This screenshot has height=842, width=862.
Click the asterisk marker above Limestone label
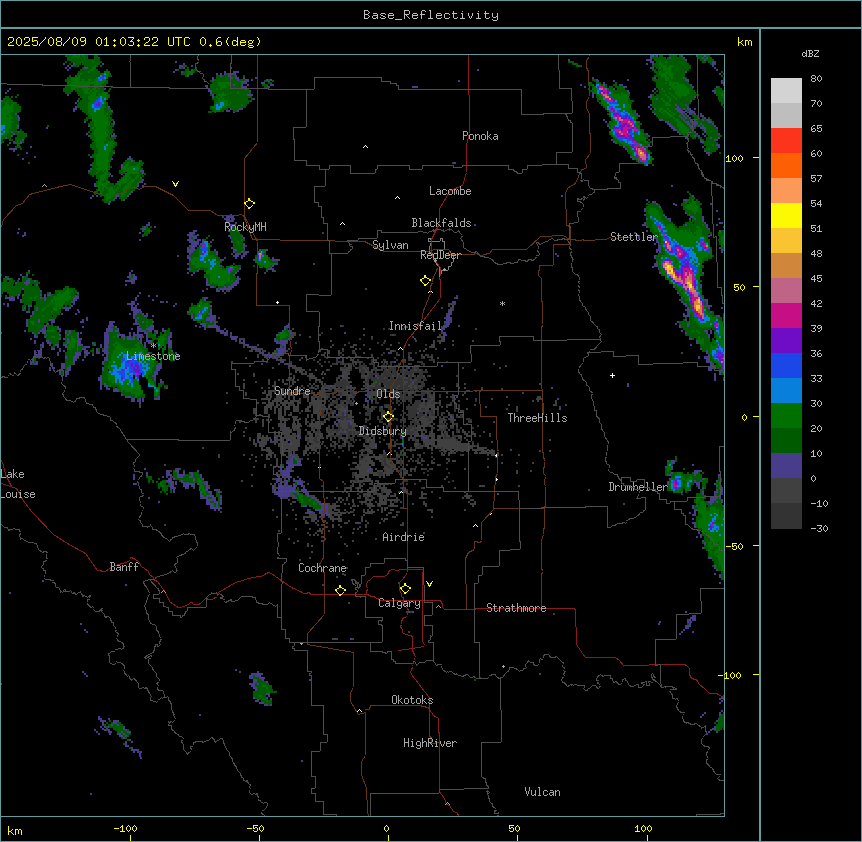pyautogui.click(x=154, y=345)
